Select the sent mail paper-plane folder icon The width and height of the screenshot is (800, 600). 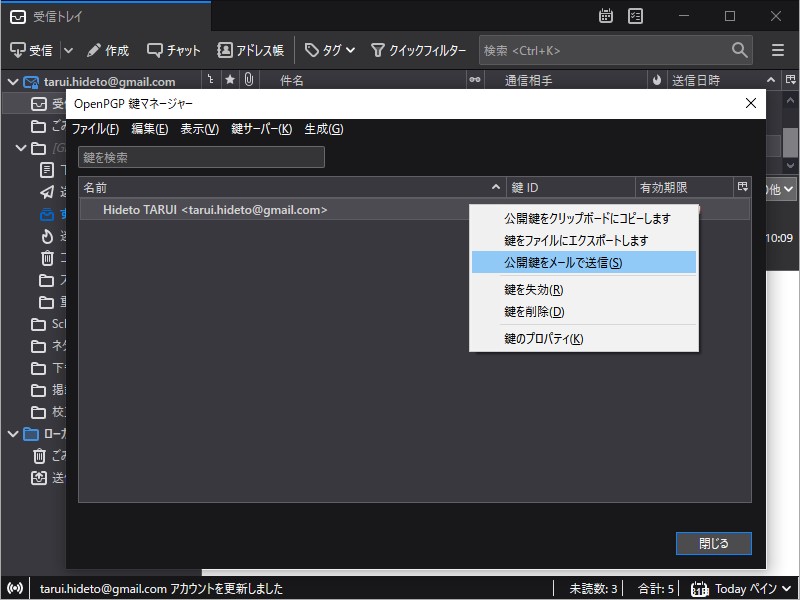(47, 192)
